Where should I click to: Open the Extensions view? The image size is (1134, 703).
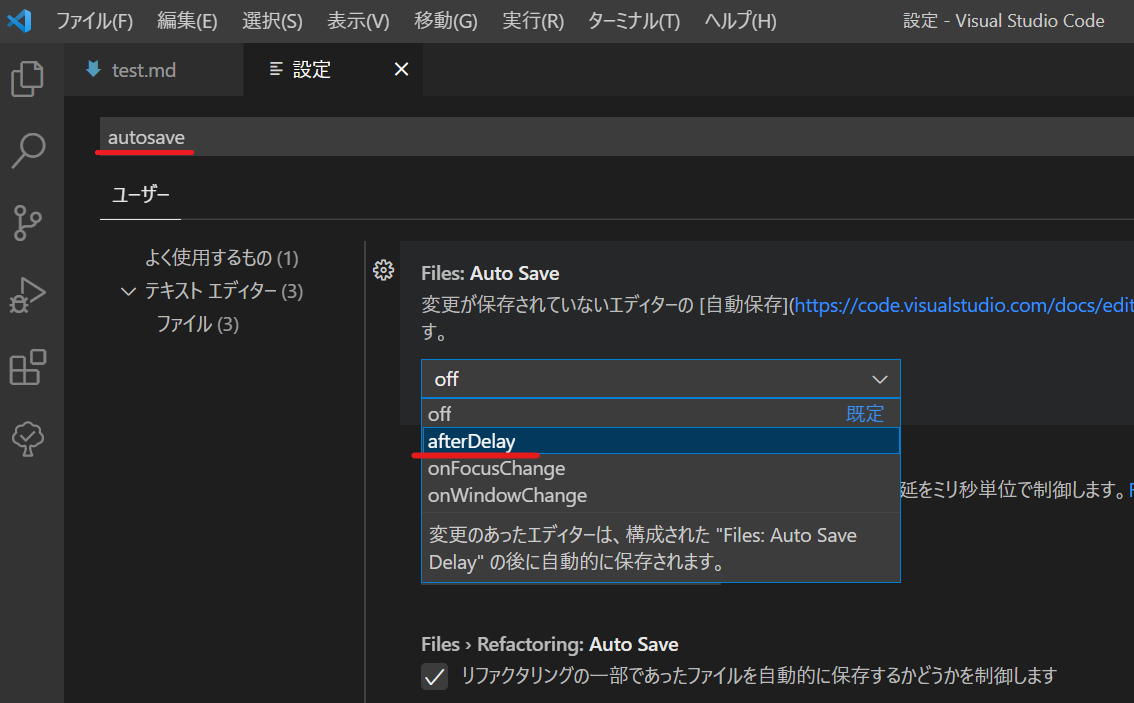coord(27,367)
